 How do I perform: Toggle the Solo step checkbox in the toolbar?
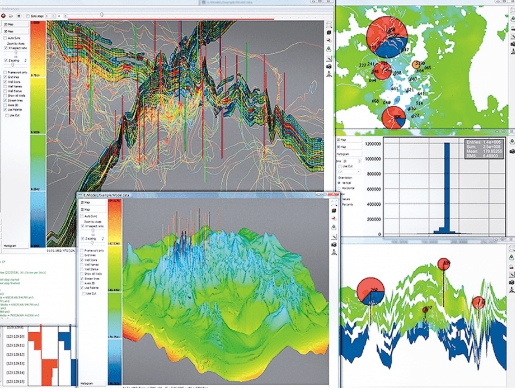tap(28, 16)
